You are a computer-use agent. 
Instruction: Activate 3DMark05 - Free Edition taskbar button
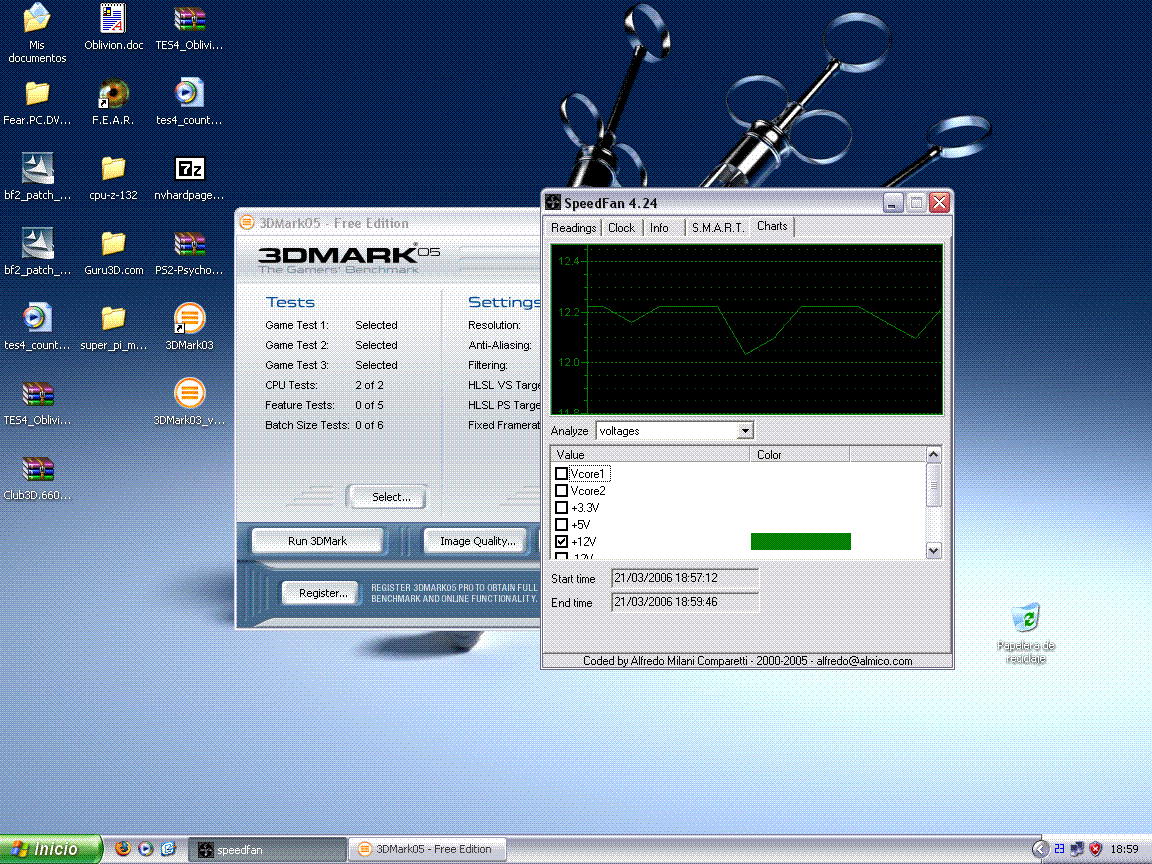pyautogui.click(x=428, y=849)
